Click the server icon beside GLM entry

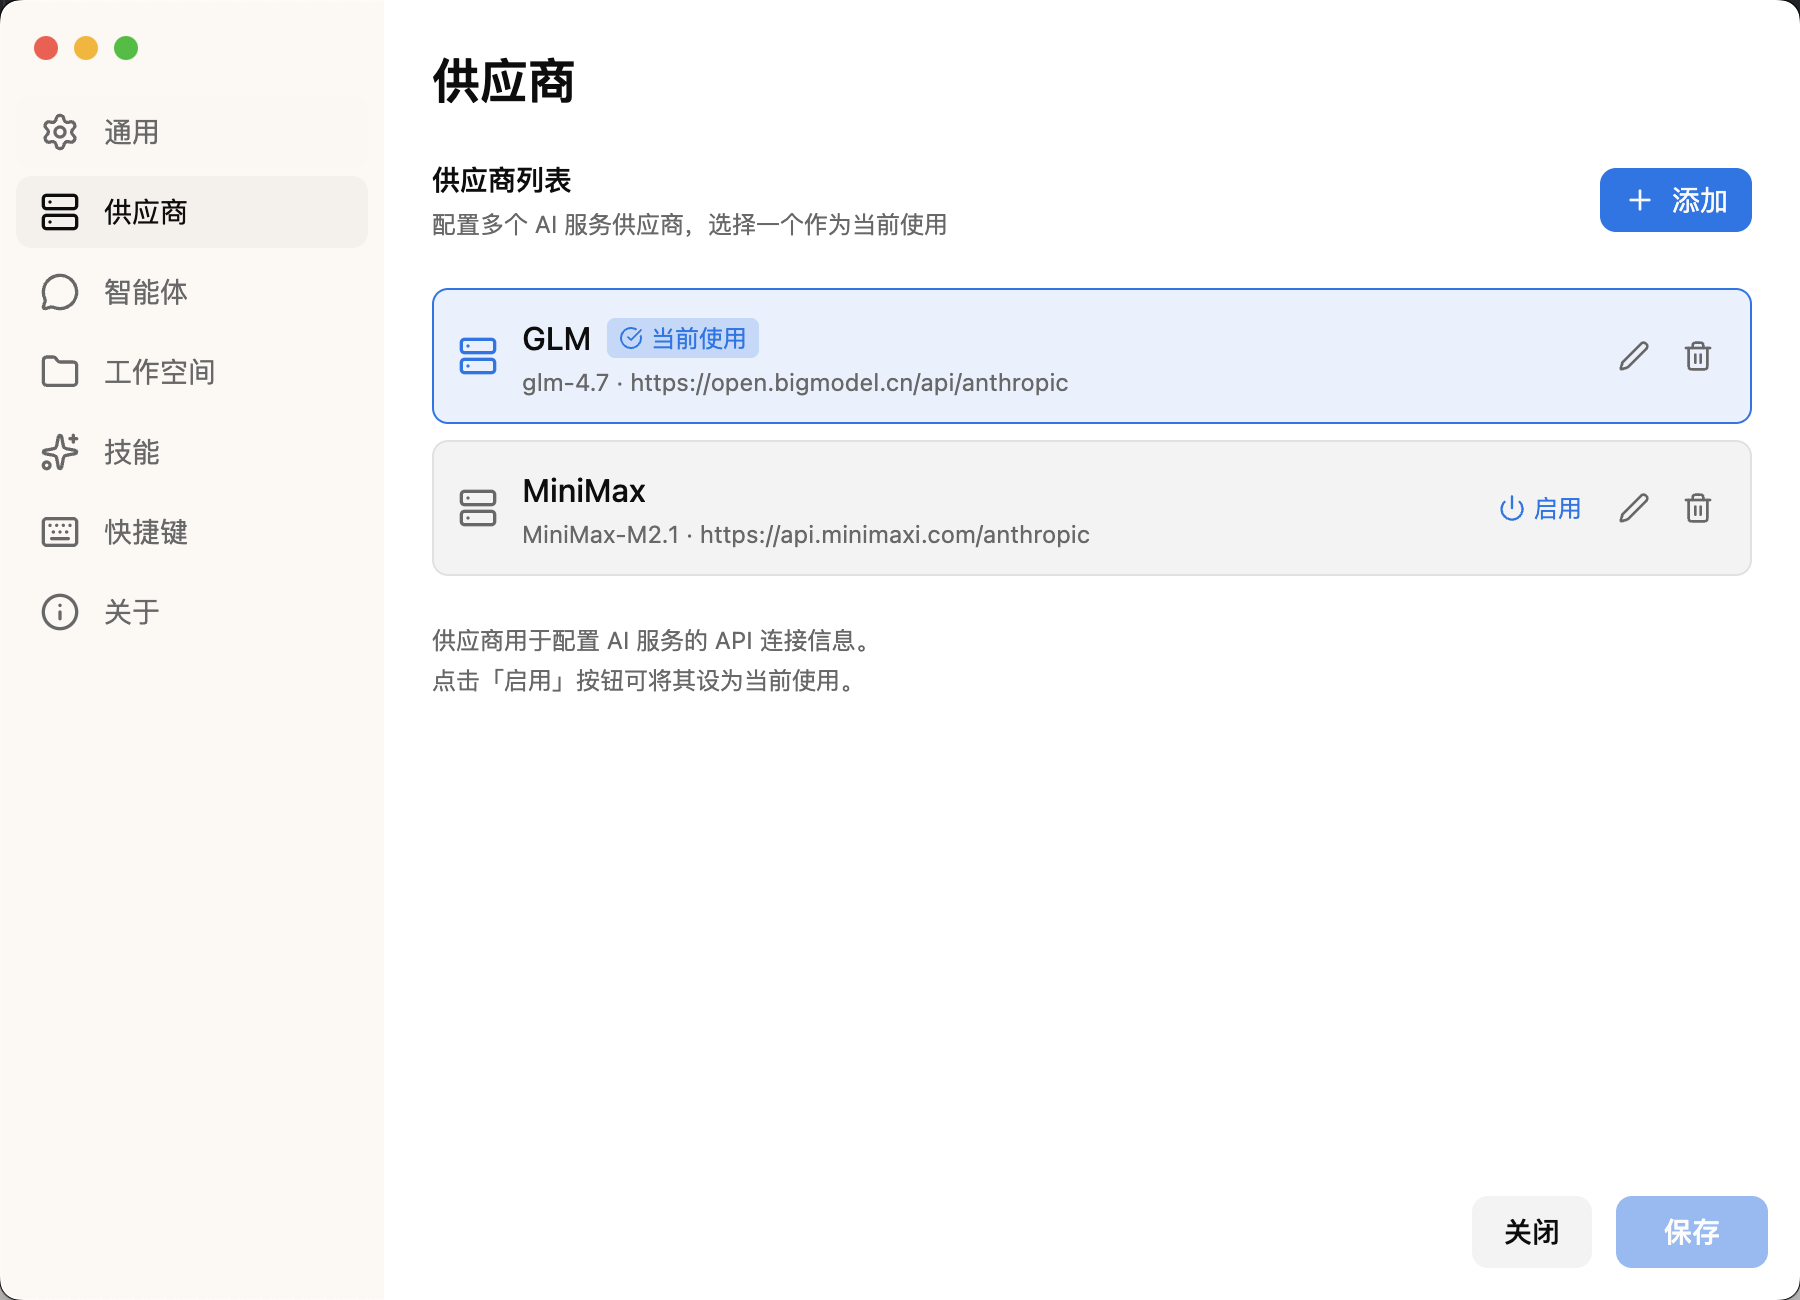(x=478, y=356)
